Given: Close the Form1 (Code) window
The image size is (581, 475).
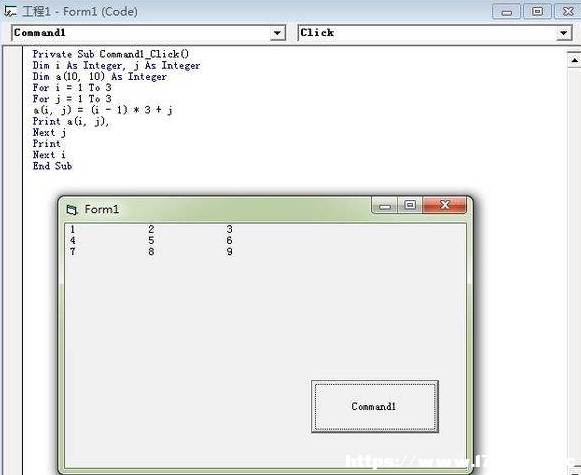Looking at the screenshot, I should (x=567, y=11).
